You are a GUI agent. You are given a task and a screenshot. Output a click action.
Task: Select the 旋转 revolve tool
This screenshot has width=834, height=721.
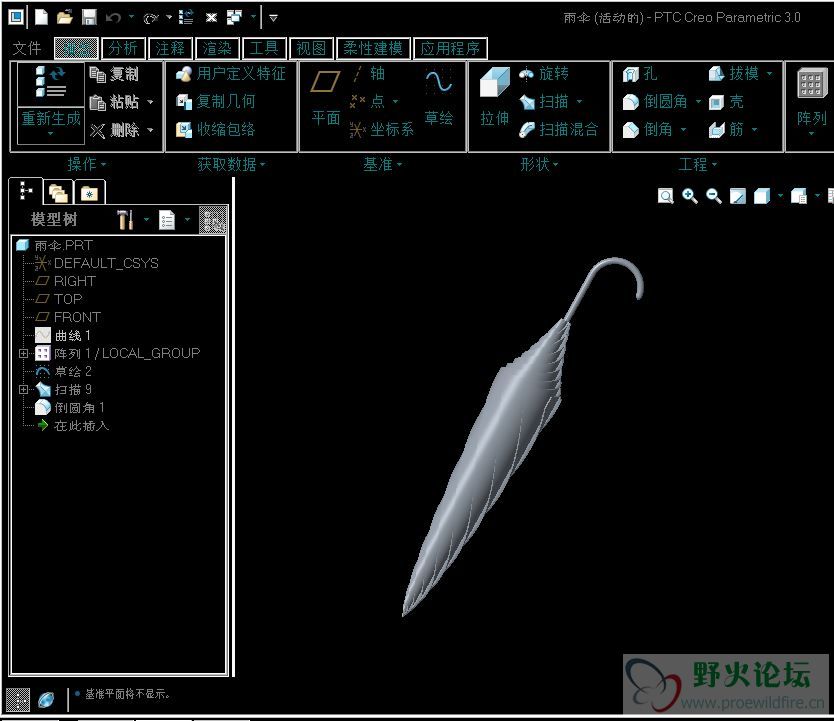[x=544, y=73]
